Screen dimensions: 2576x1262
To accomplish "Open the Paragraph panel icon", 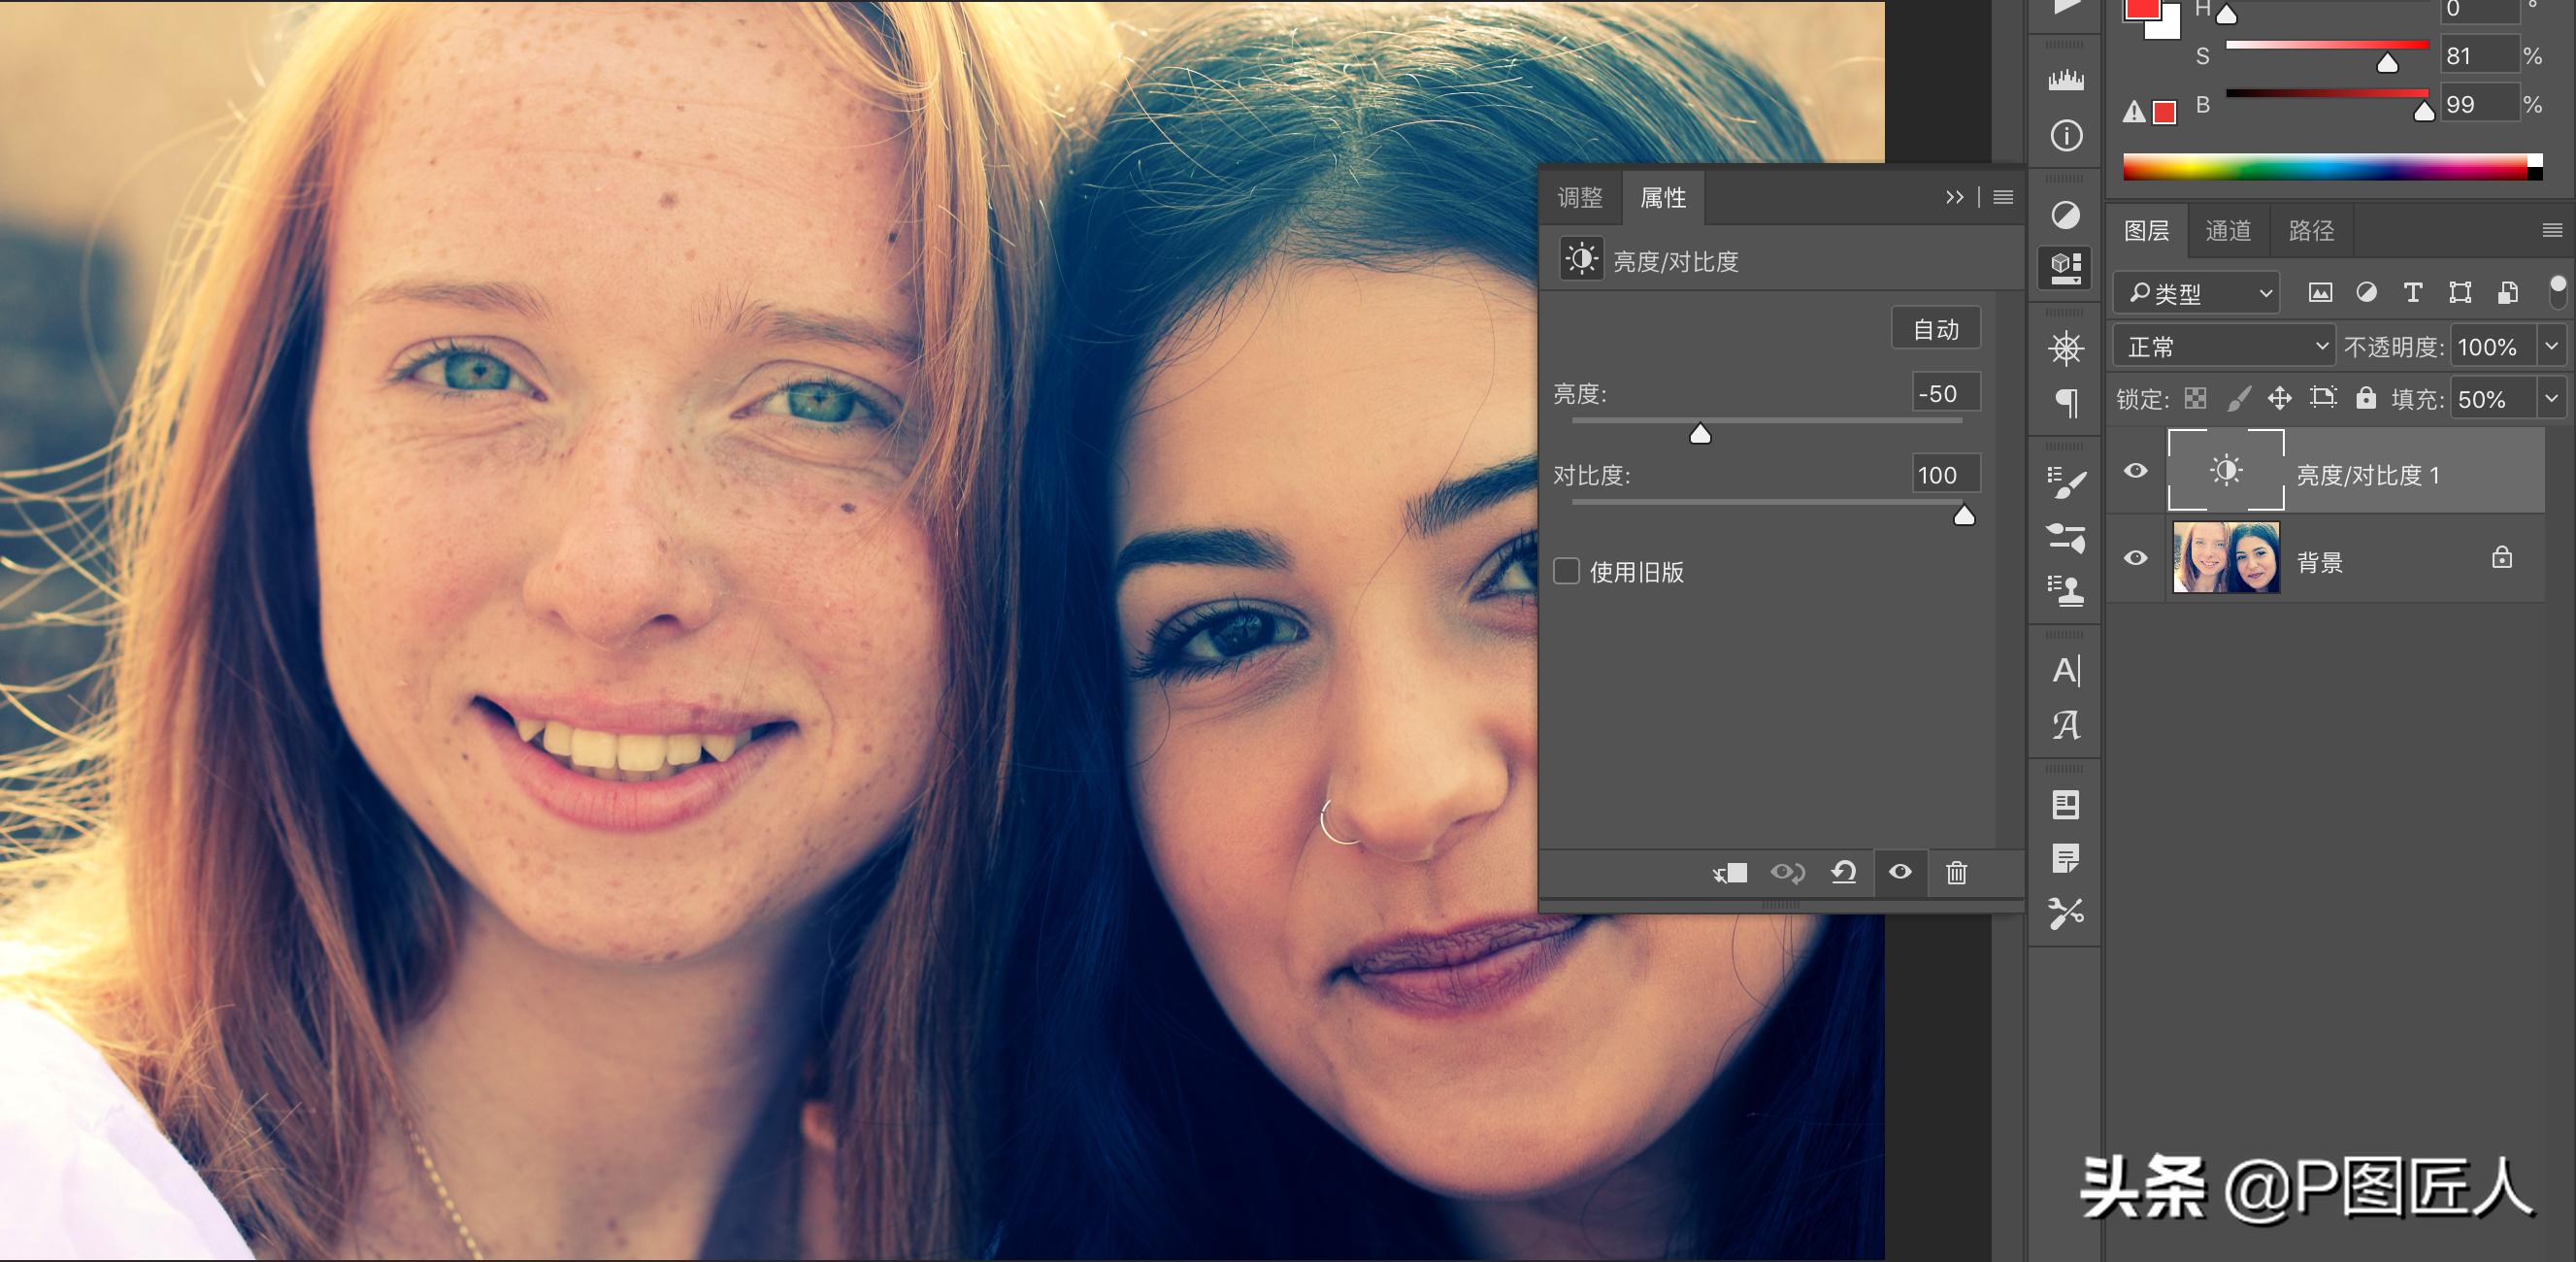I will (2066, 403).
